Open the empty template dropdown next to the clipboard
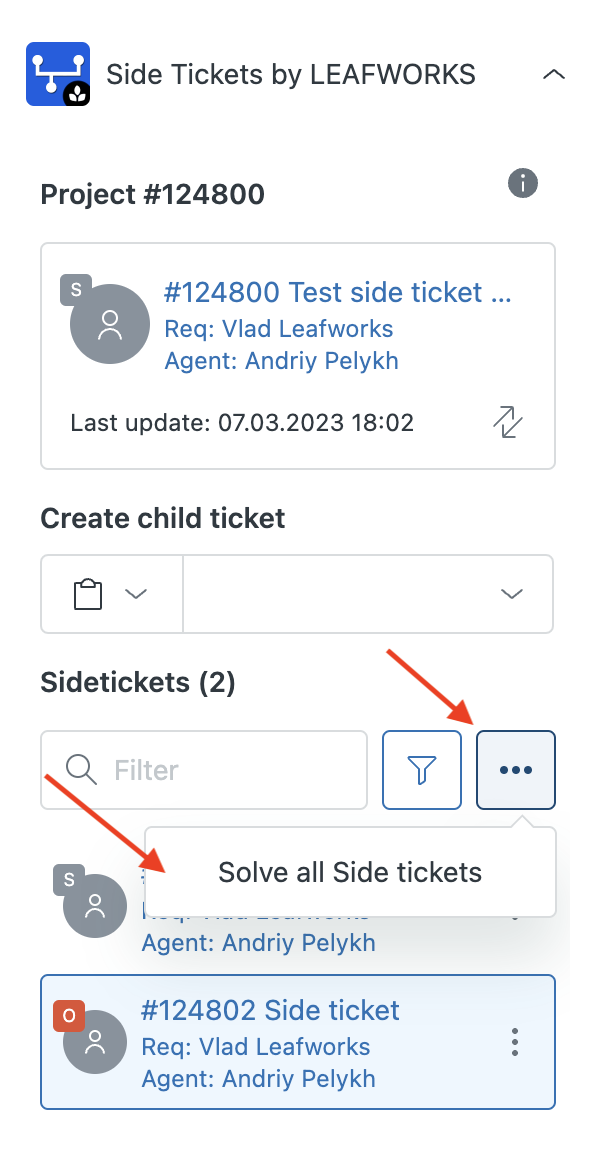Screen dimensions: 610x1160 [511, 593]
